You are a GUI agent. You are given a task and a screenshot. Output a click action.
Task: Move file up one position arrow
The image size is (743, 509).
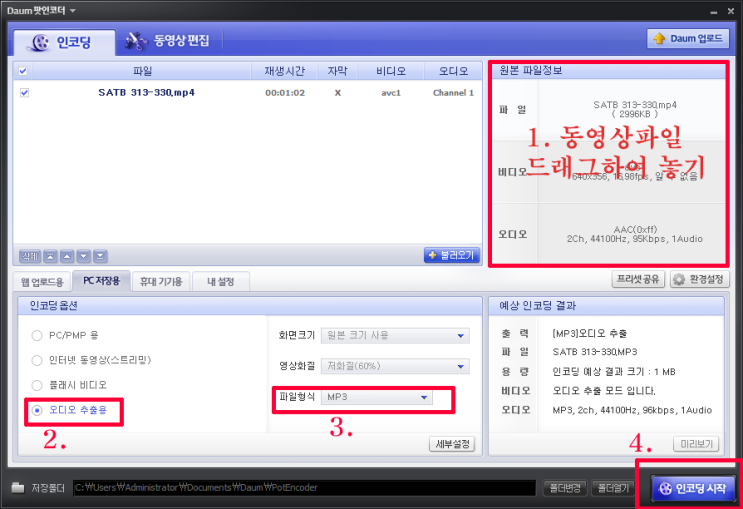pos(67,256)
